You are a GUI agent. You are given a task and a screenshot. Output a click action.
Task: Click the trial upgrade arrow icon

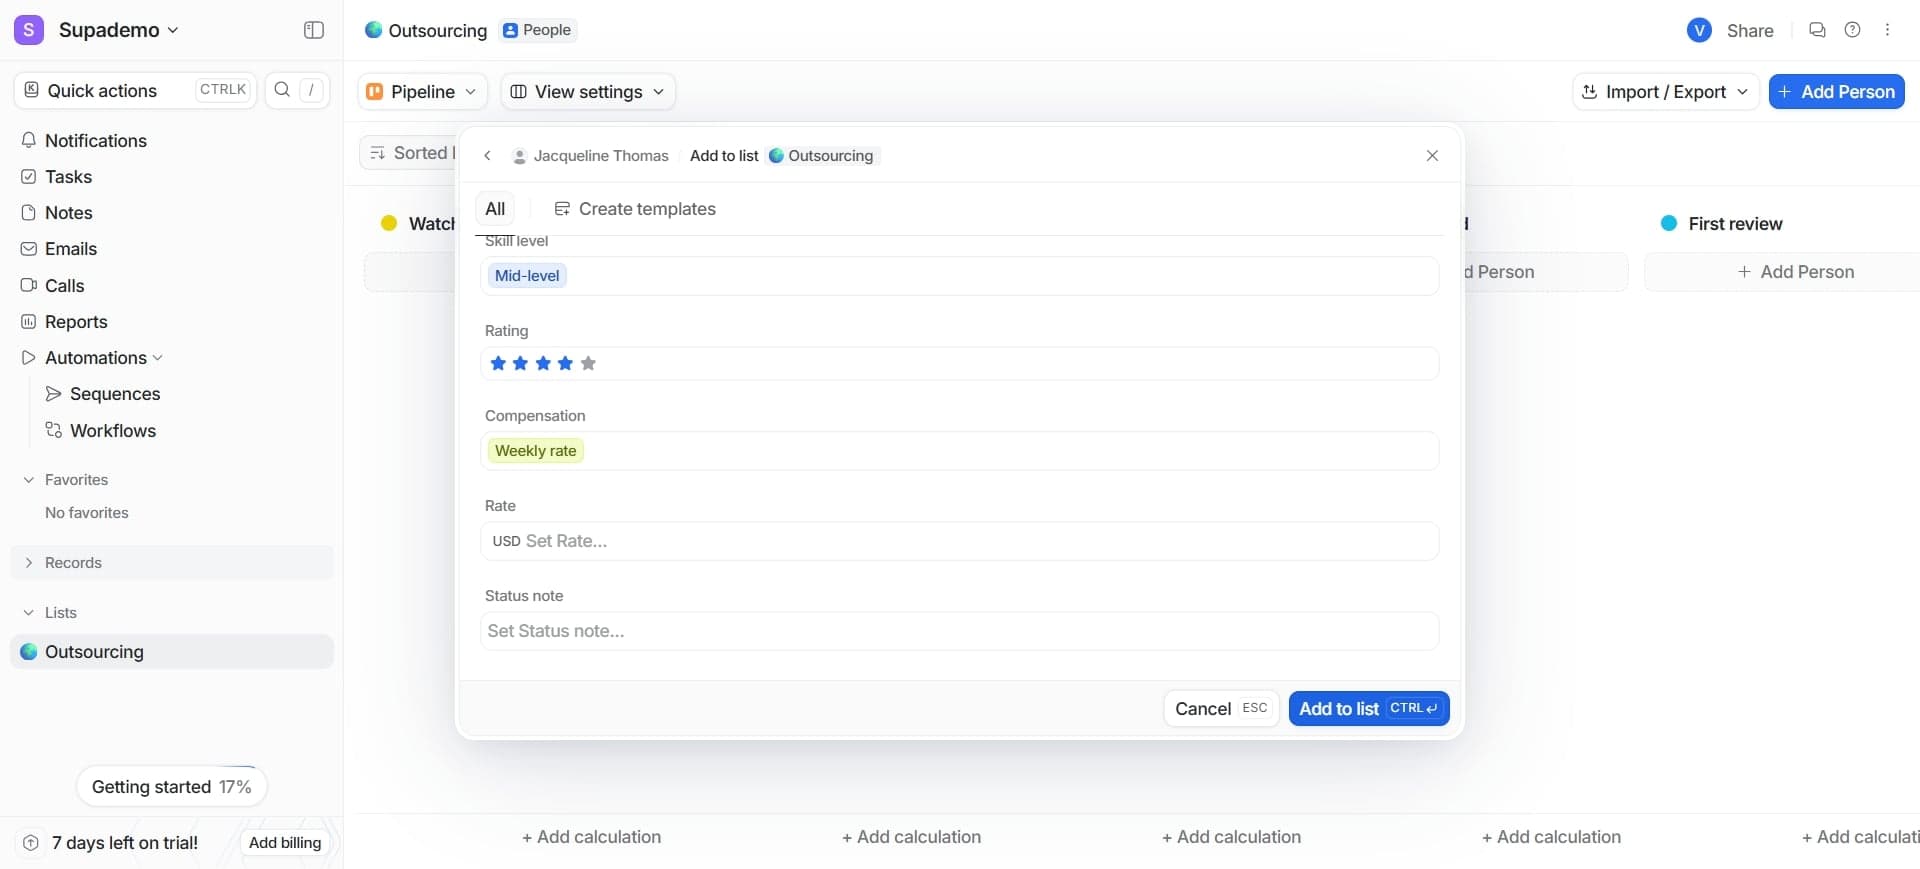[31, 843]
